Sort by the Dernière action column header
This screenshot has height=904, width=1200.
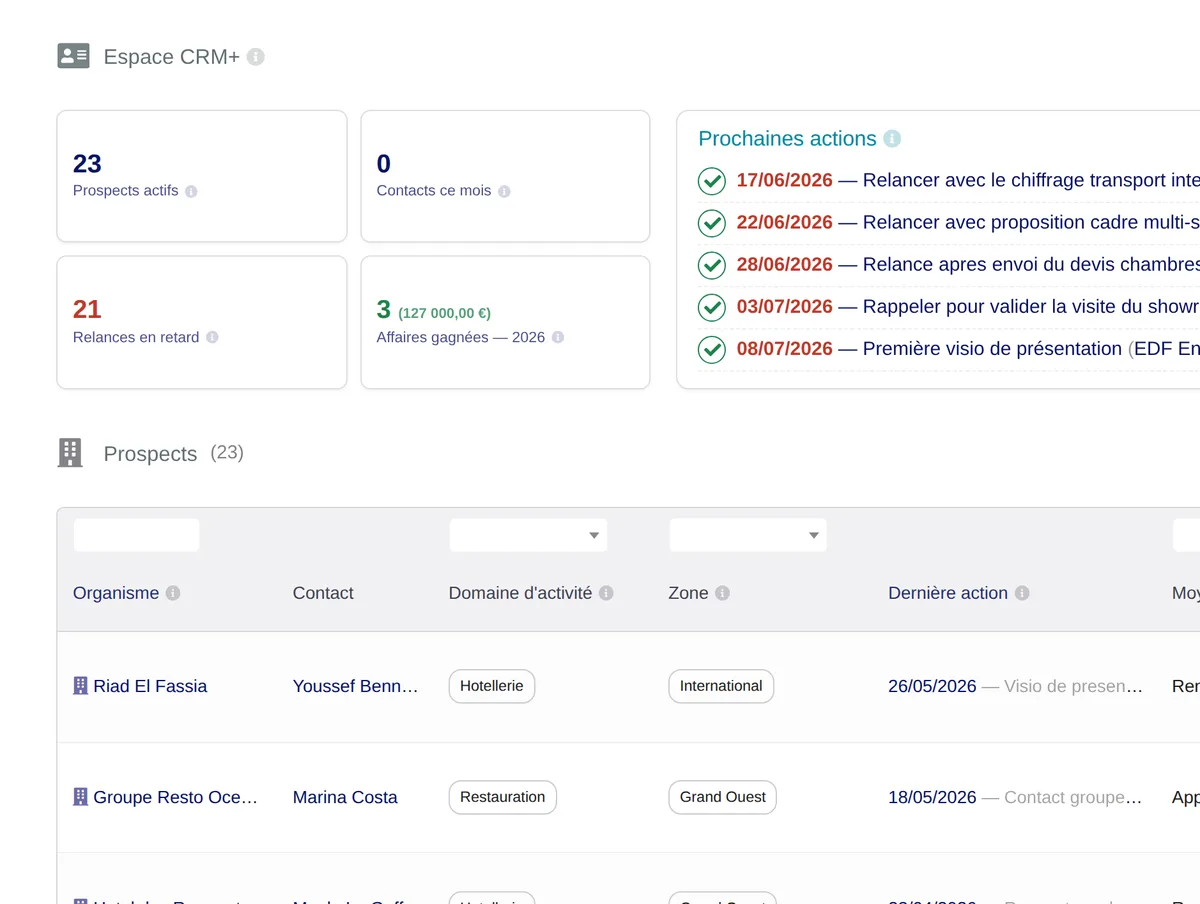pos(948,593)
